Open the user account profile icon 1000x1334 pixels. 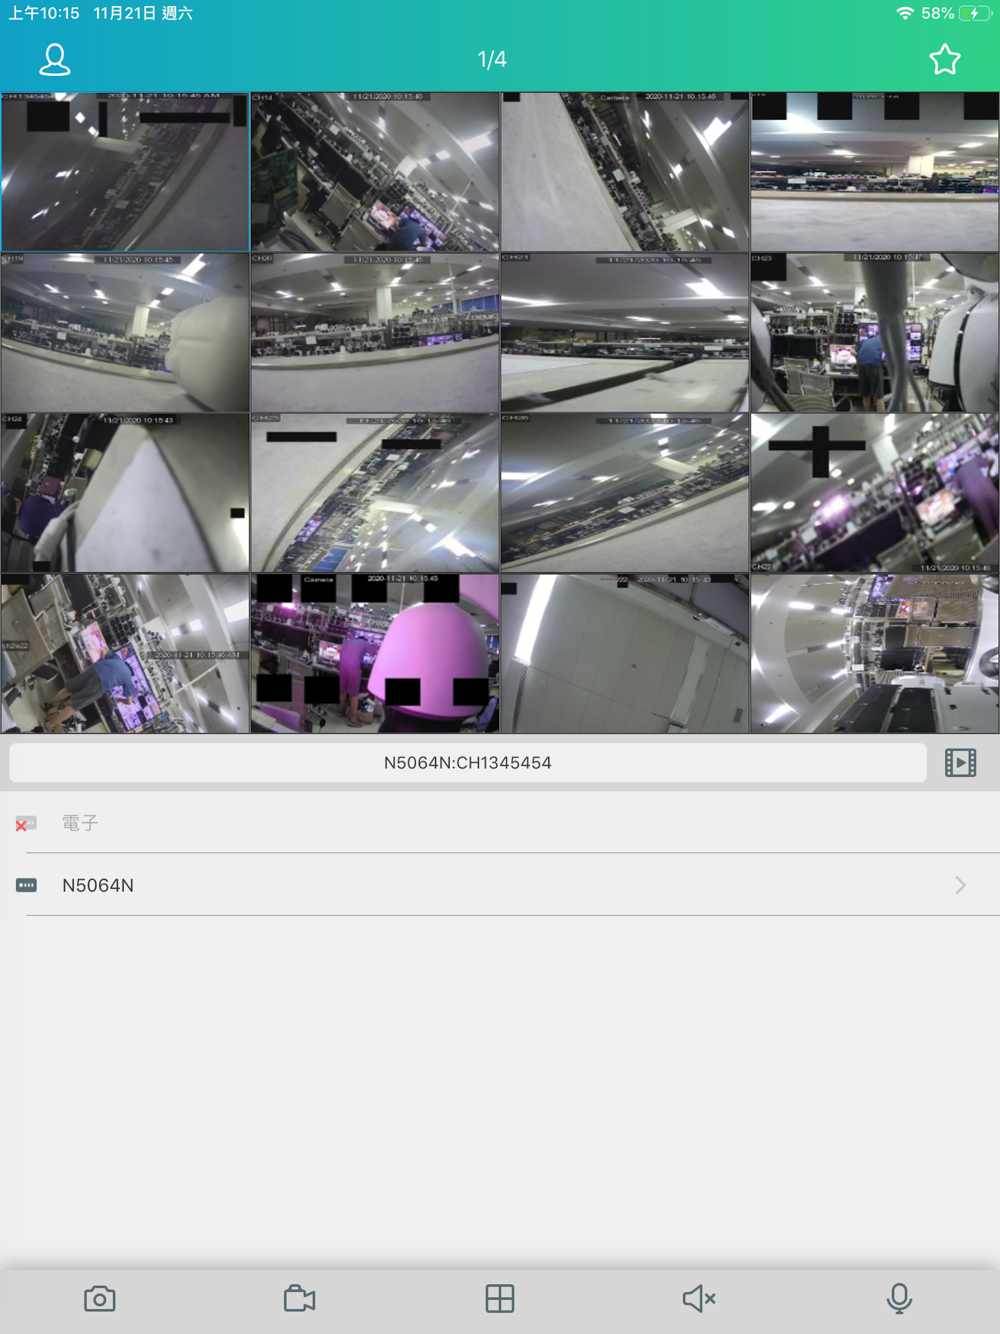tap(55, 60)
